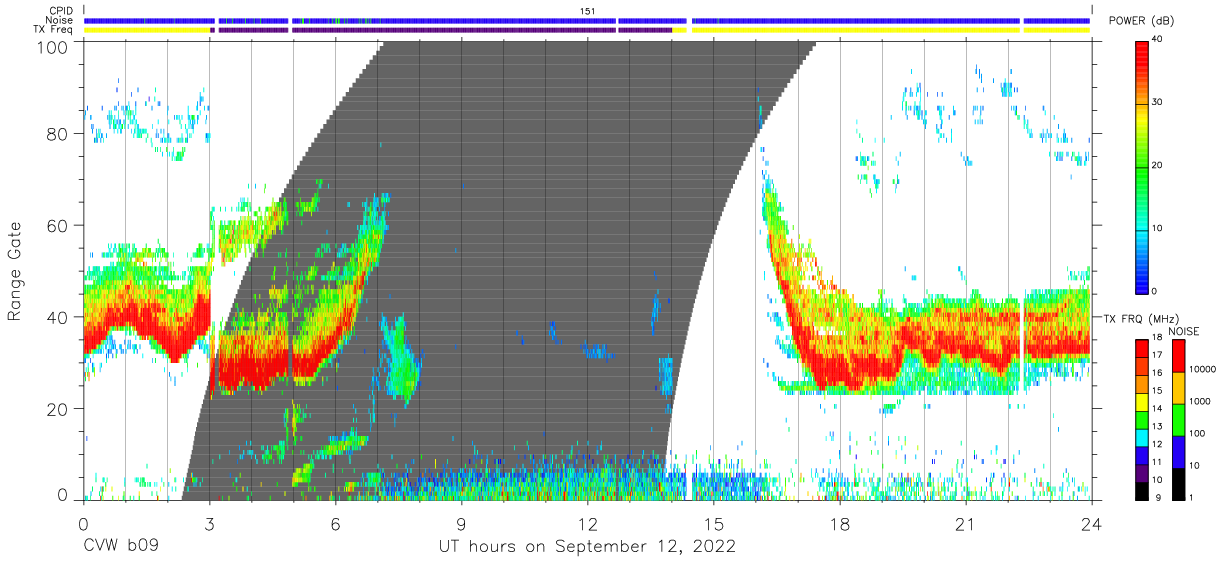1228x567 pixels.
Task: Click power scale value 30
Action: click(x=1159, y=102)
